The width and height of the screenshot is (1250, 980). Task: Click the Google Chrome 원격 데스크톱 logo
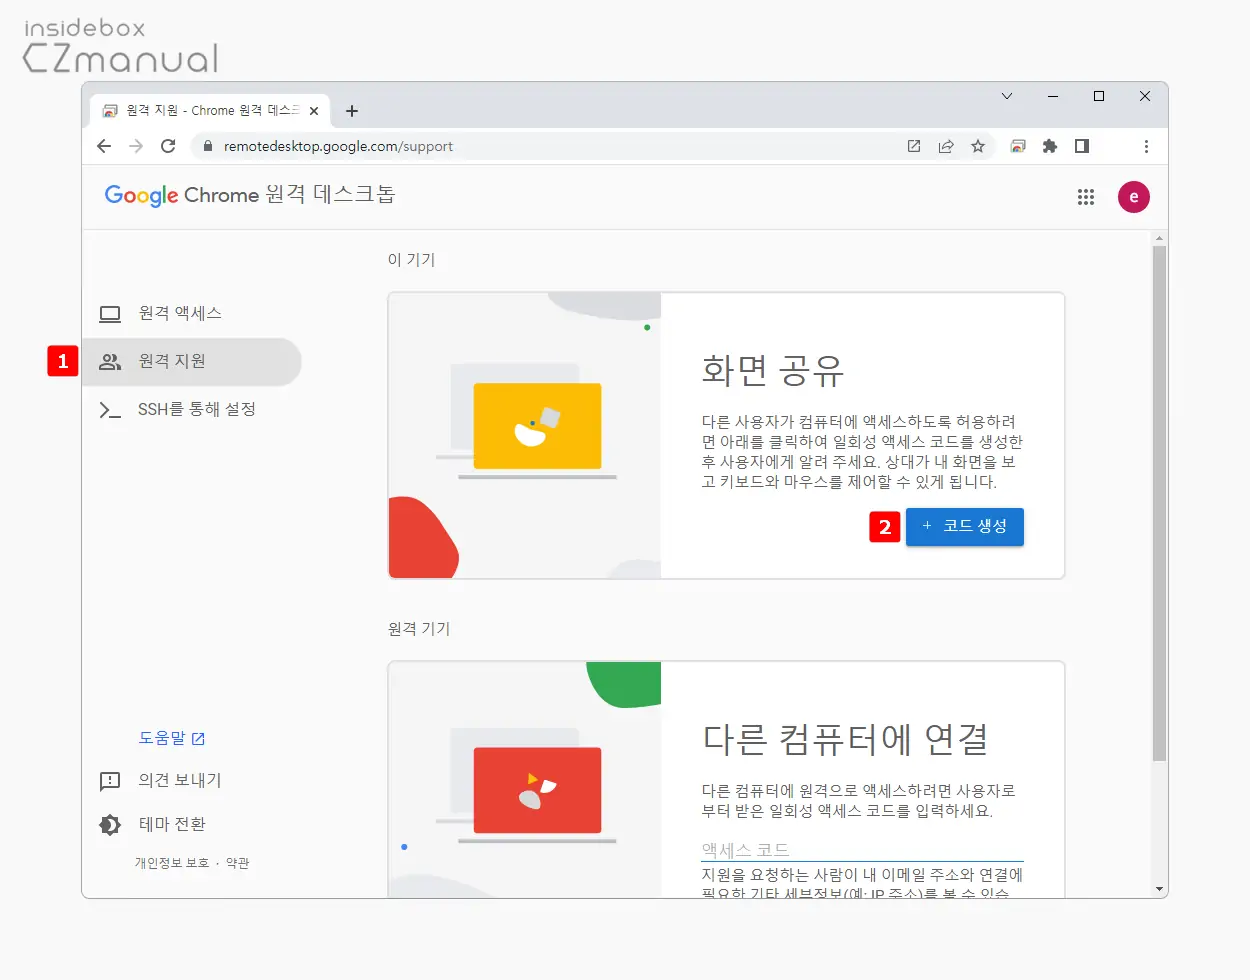[x=250, y=195]
